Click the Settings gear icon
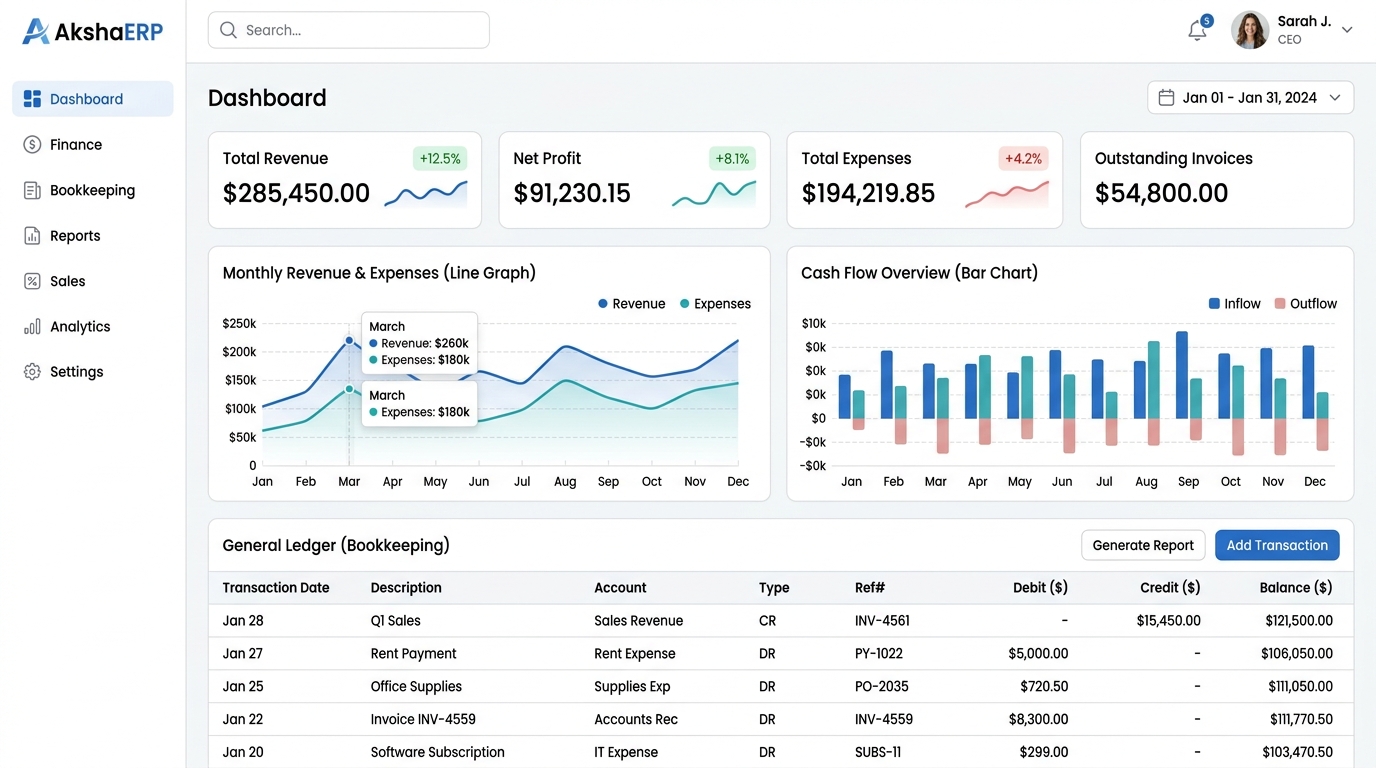 pos(32,372)
